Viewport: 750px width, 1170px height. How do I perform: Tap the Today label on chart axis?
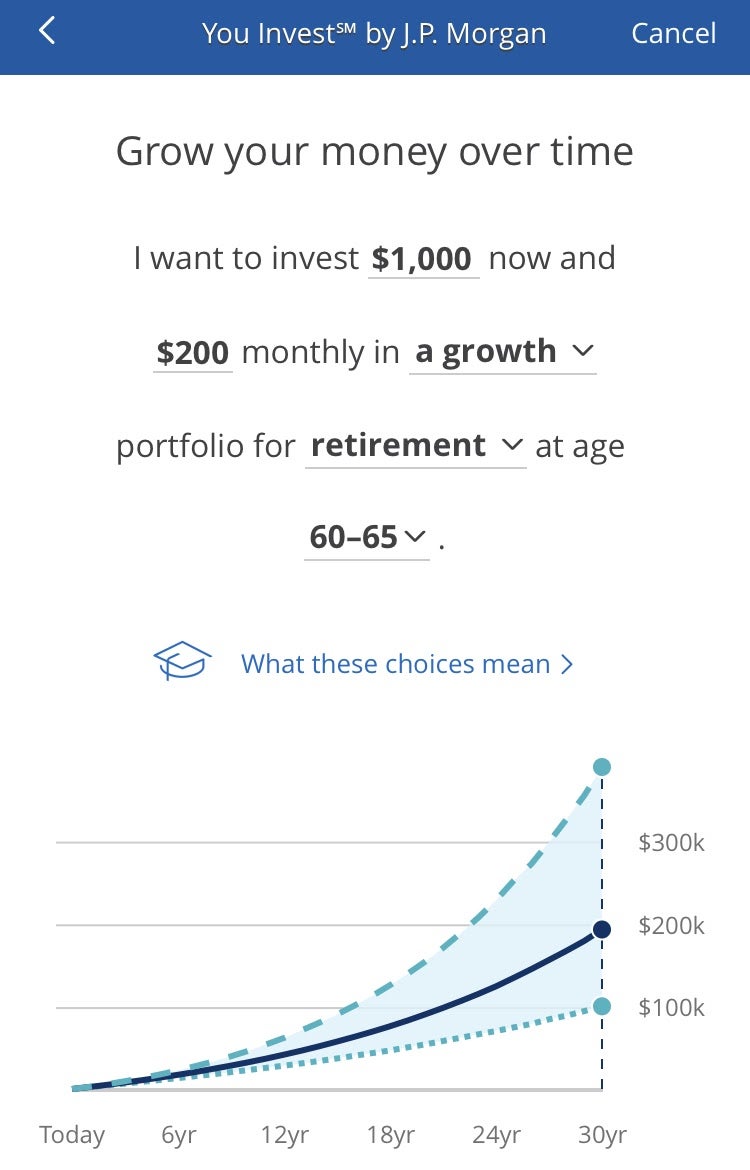click(72, 1135)
